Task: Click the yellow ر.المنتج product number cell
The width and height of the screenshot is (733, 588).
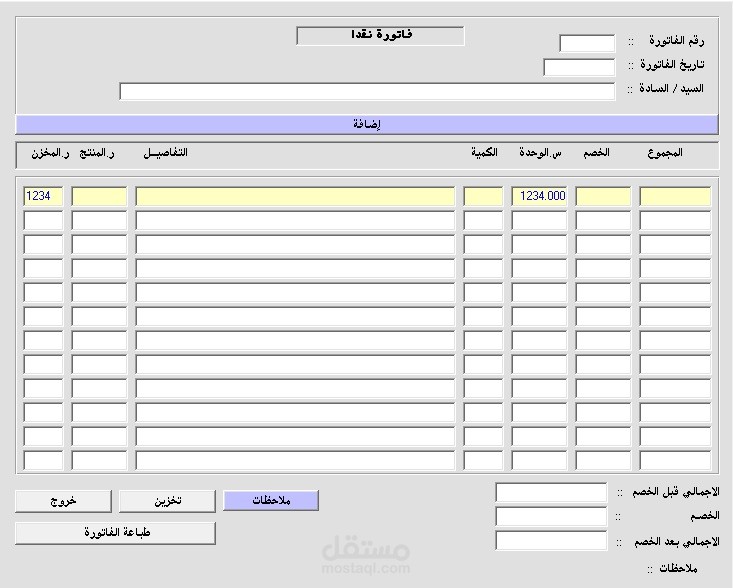Action: pos(99,196)
